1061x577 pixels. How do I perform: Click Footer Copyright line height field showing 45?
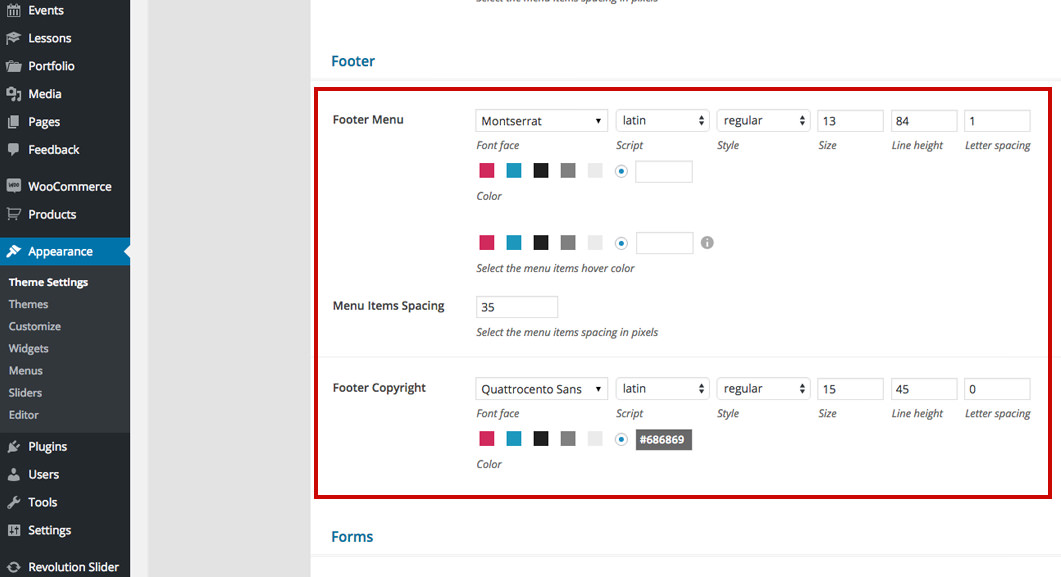[x=924, y=389]
